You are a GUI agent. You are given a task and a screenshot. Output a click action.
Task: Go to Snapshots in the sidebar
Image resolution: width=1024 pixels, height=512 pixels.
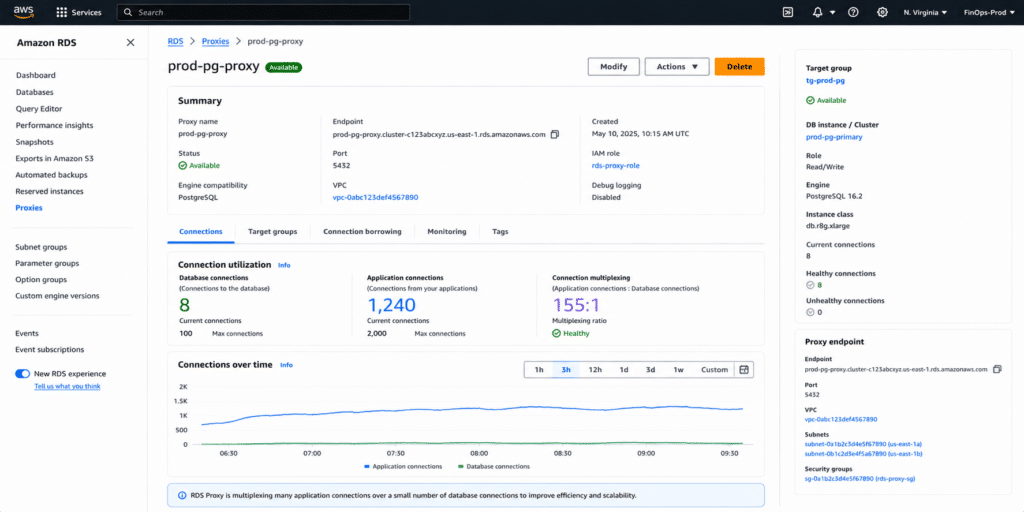pyautogui.click(x=35, y=142)
